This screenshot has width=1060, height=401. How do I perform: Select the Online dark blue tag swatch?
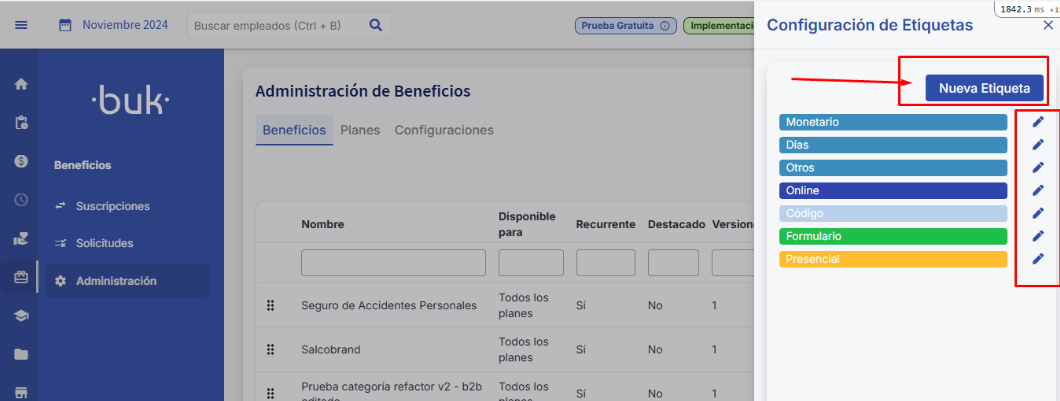tap(893, 191)
